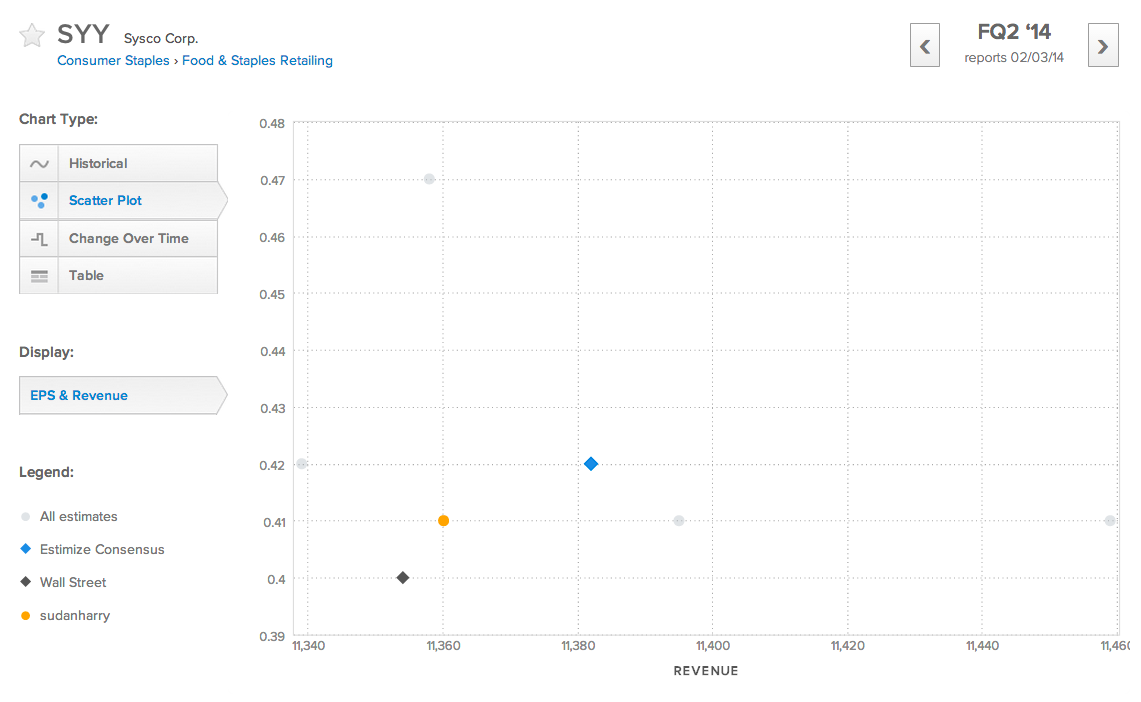Click the Historical wave icon
The width and height of the screenshot is (1141, 702).
[39, 164]
